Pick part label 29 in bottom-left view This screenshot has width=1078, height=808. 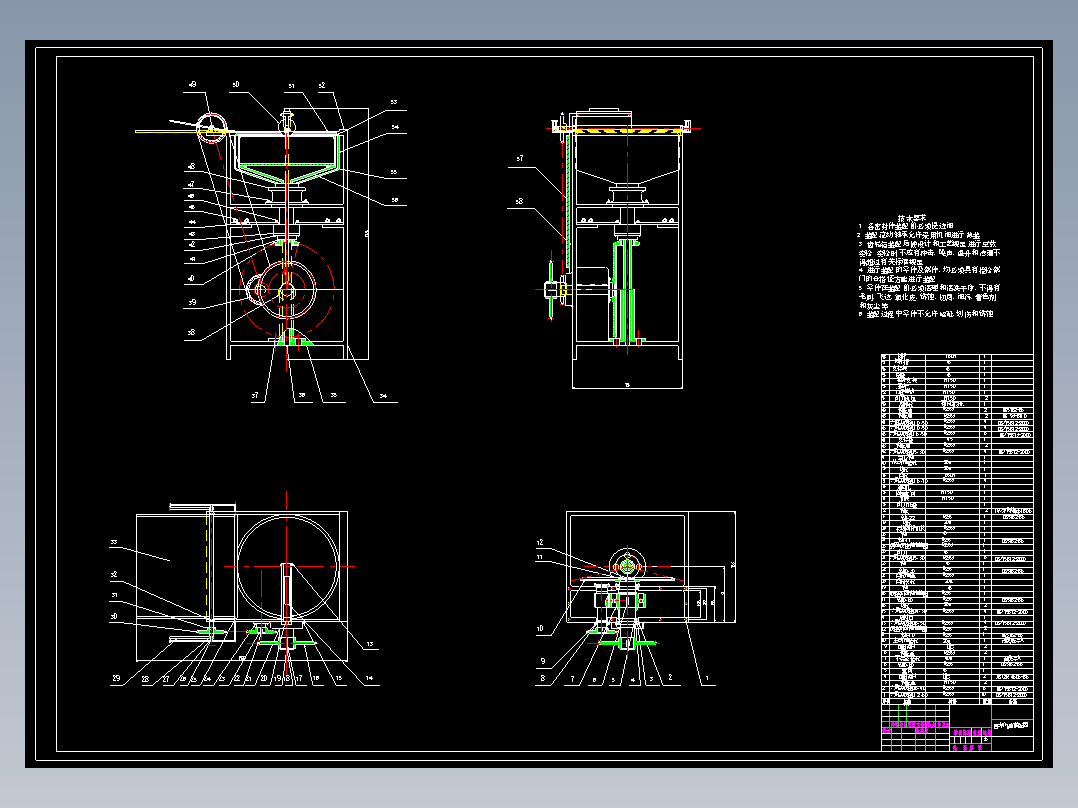click(116, 678)
